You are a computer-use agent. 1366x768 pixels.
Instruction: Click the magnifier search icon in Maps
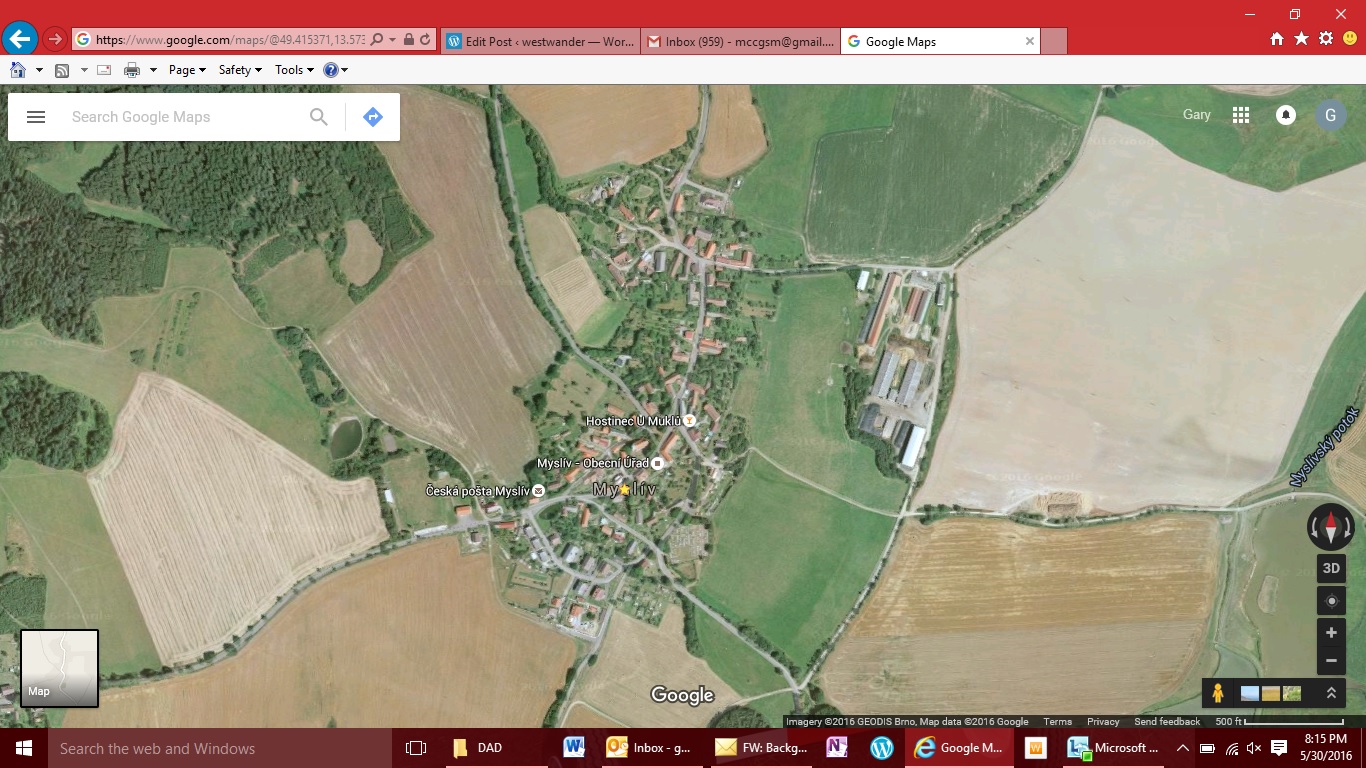coord(319,117)
